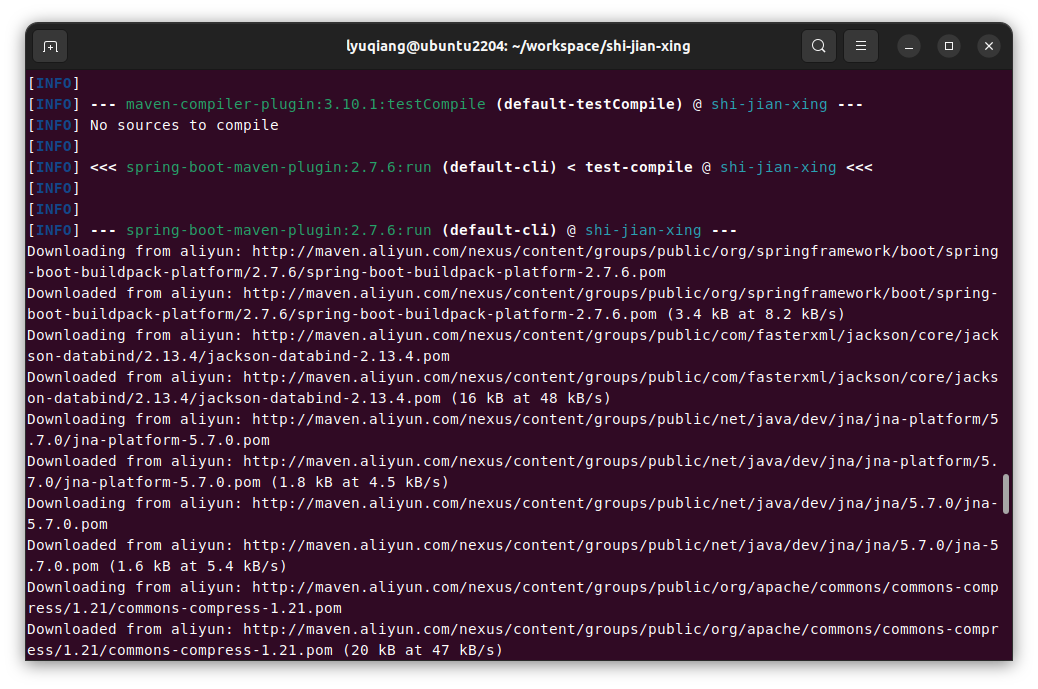Open the hamburger menu in title bar

coord(860,46)
